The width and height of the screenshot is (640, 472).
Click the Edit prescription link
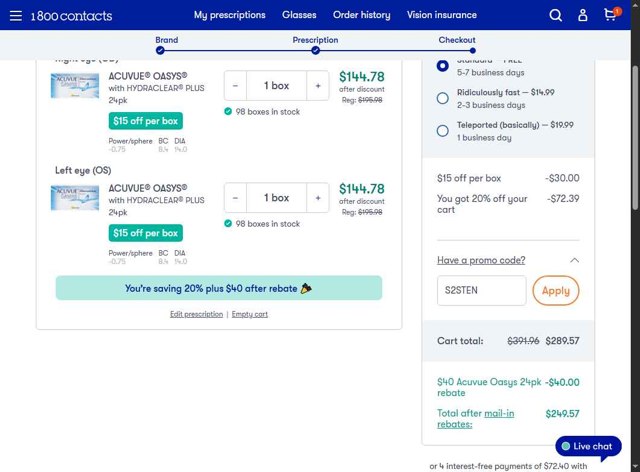[x=196, y=314]
